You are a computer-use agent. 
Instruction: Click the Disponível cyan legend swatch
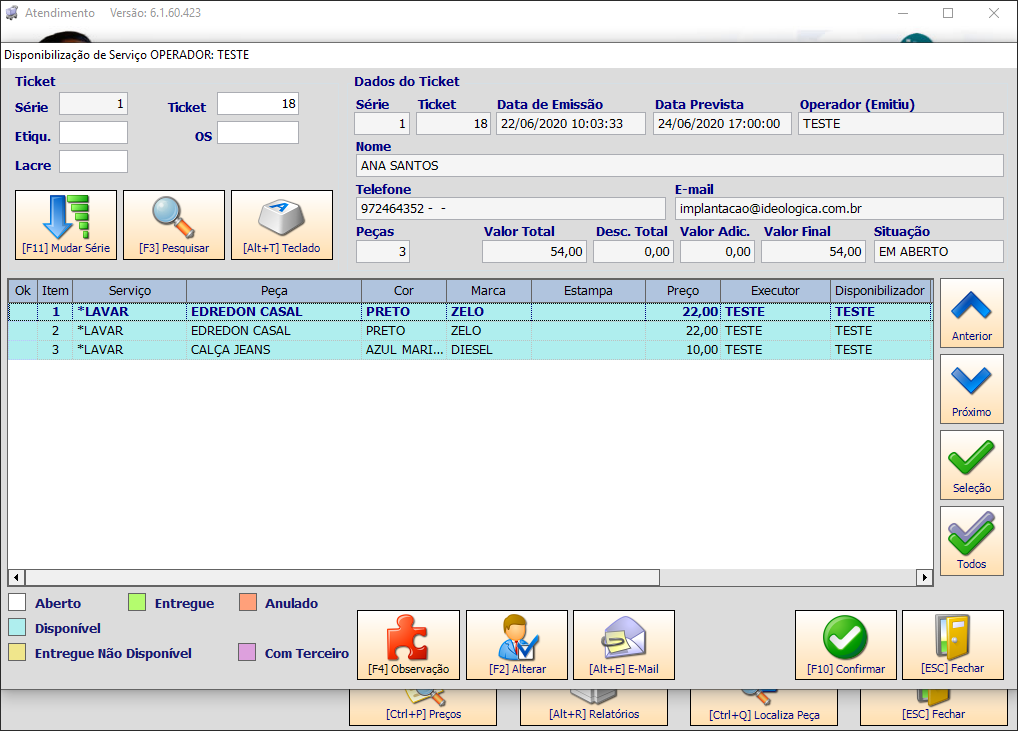18,628
